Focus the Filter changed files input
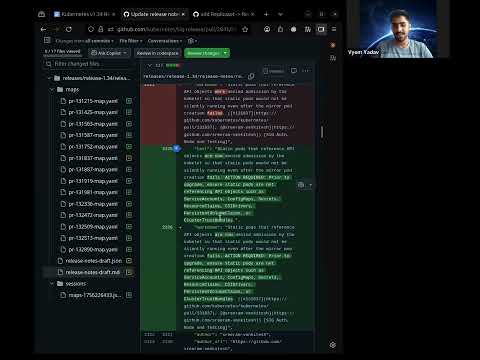The width and height of the screenshot is (480, 360). 89,64
